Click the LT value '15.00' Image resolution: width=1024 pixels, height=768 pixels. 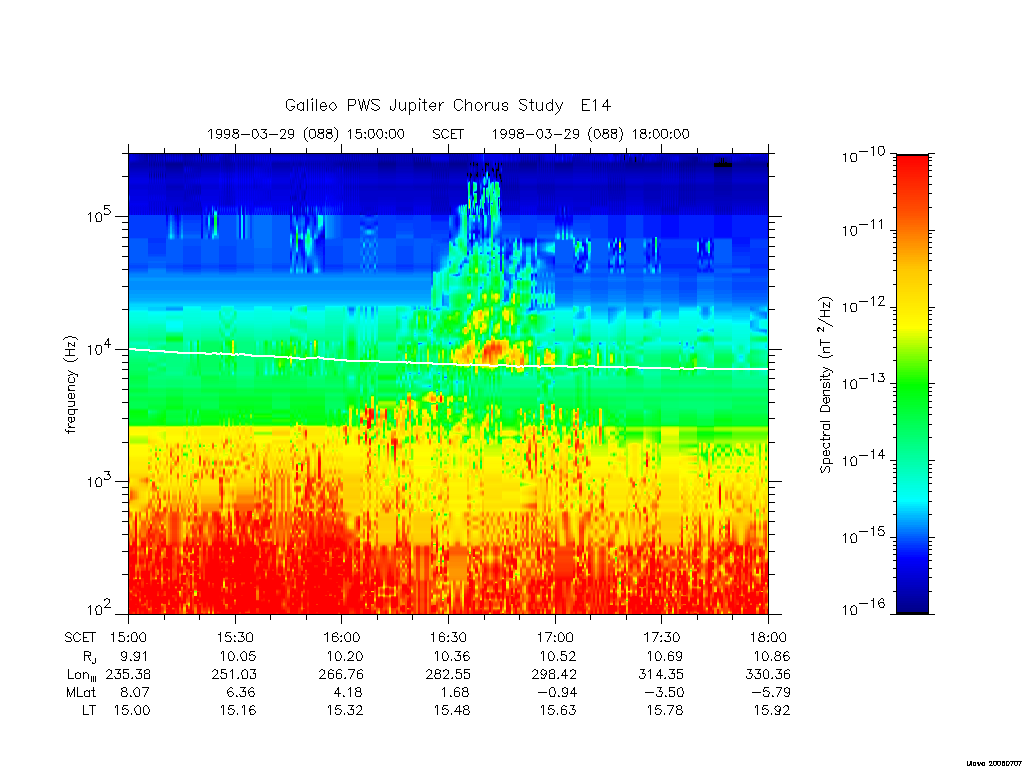point(131,711)
